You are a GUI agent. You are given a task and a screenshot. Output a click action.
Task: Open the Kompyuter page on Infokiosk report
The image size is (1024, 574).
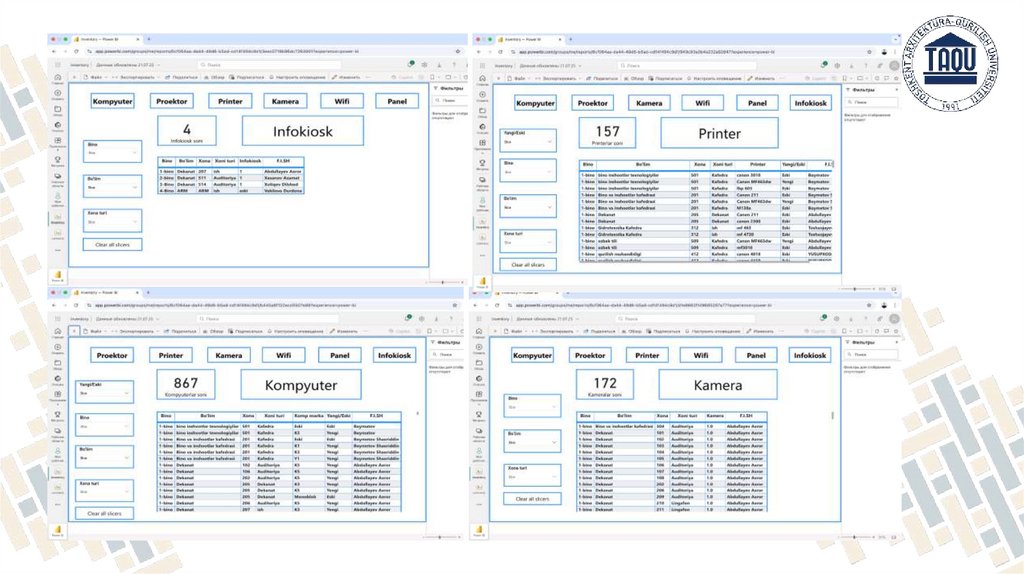click(112, 101)
